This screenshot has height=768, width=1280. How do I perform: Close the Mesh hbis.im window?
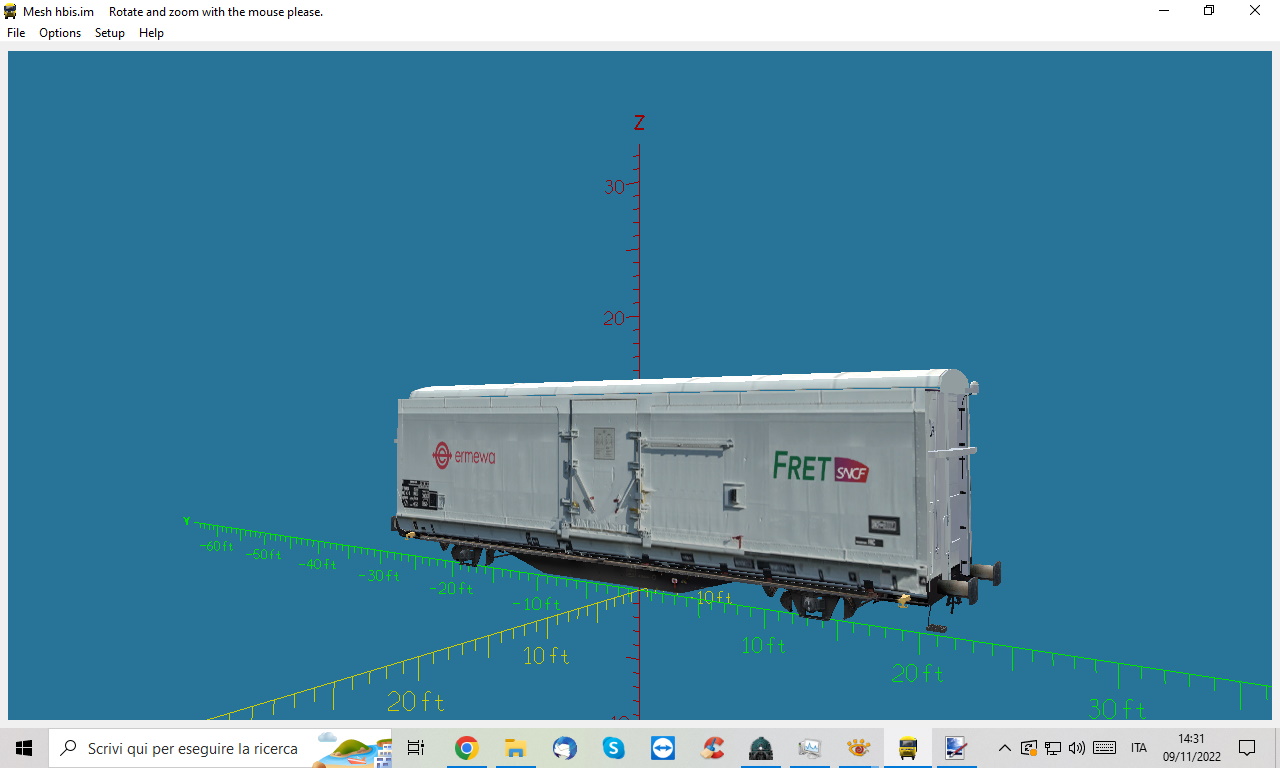click(x=1255, y=11)
